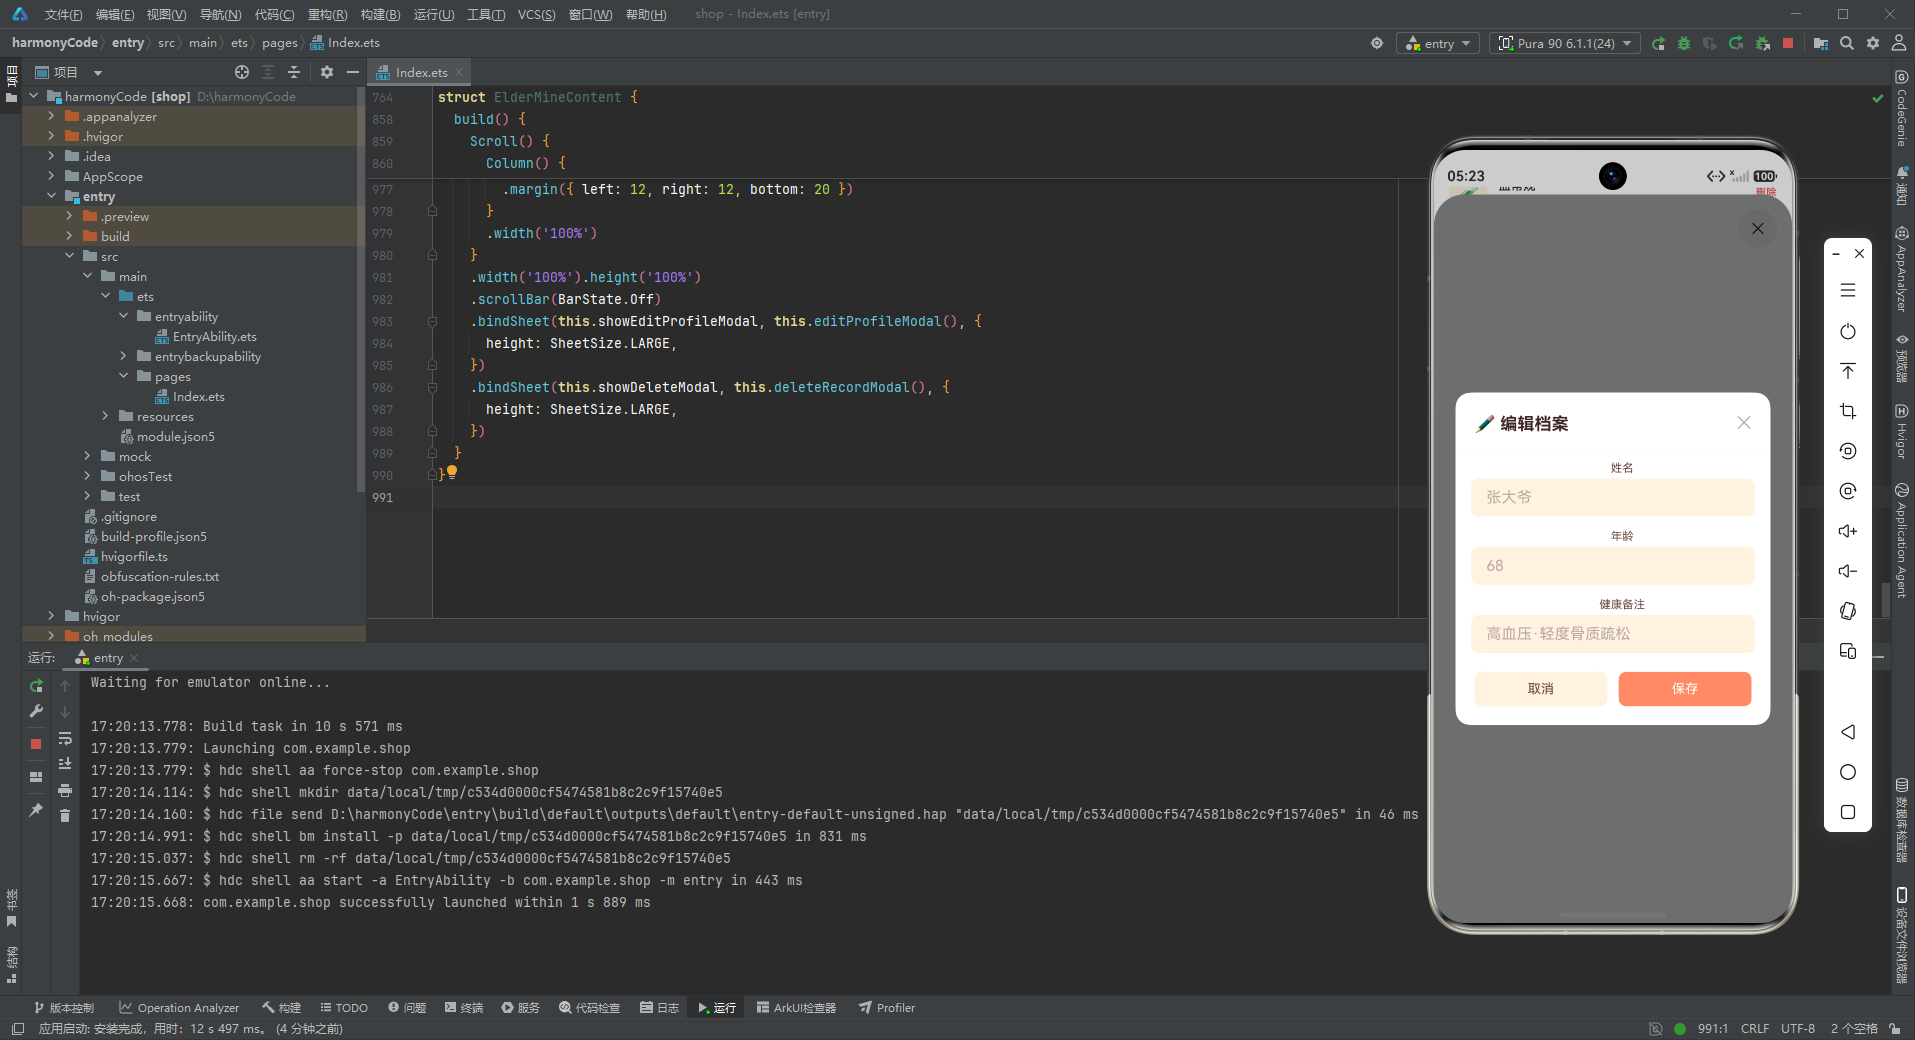Collapse the entryability folder
The image size is (1915, 1040).
pos(123,316)
